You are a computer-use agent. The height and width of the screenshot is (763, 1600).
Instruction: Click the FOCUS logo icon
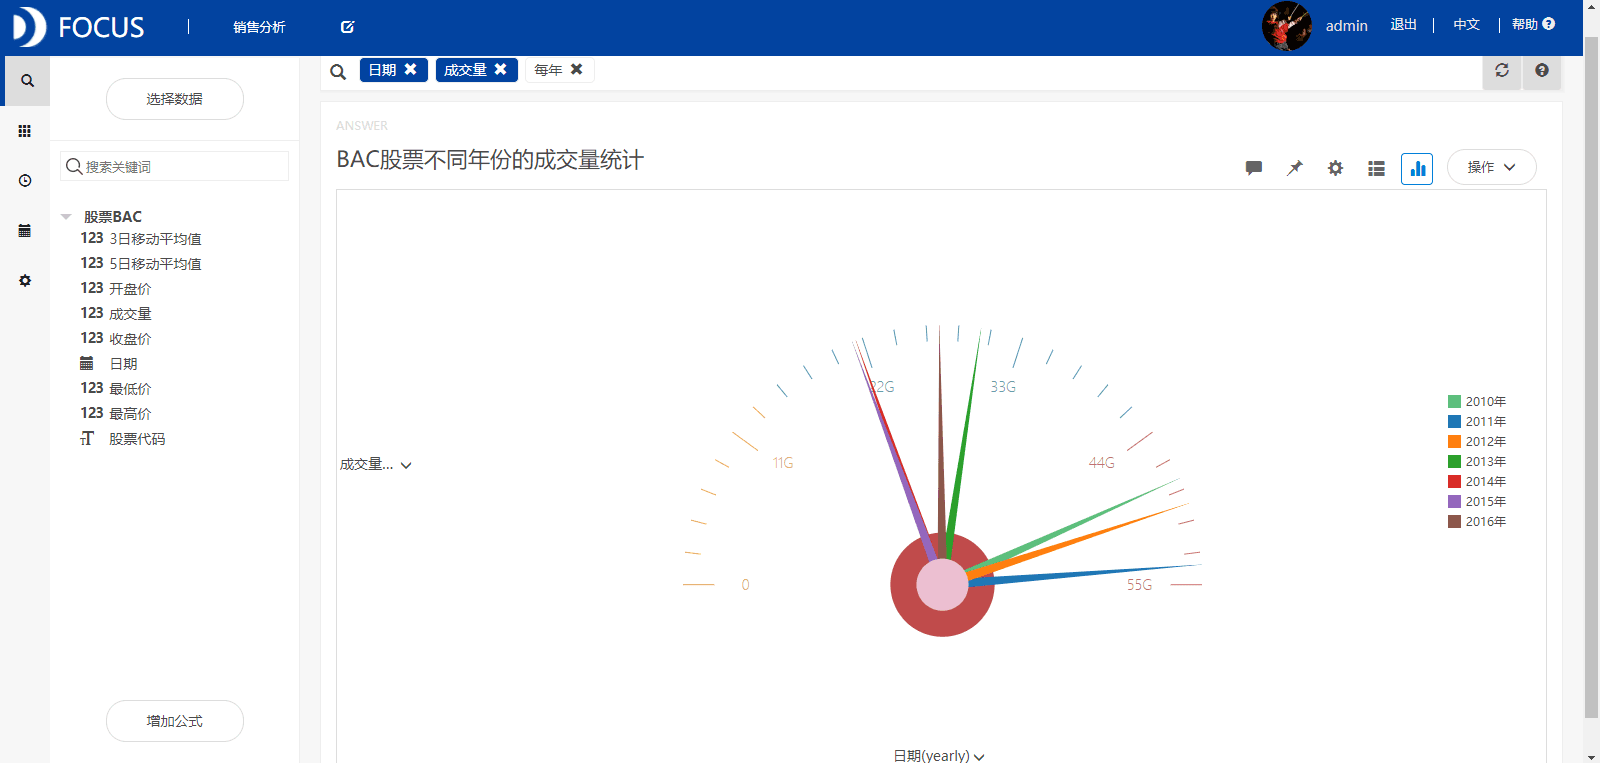tap(29, 27)
